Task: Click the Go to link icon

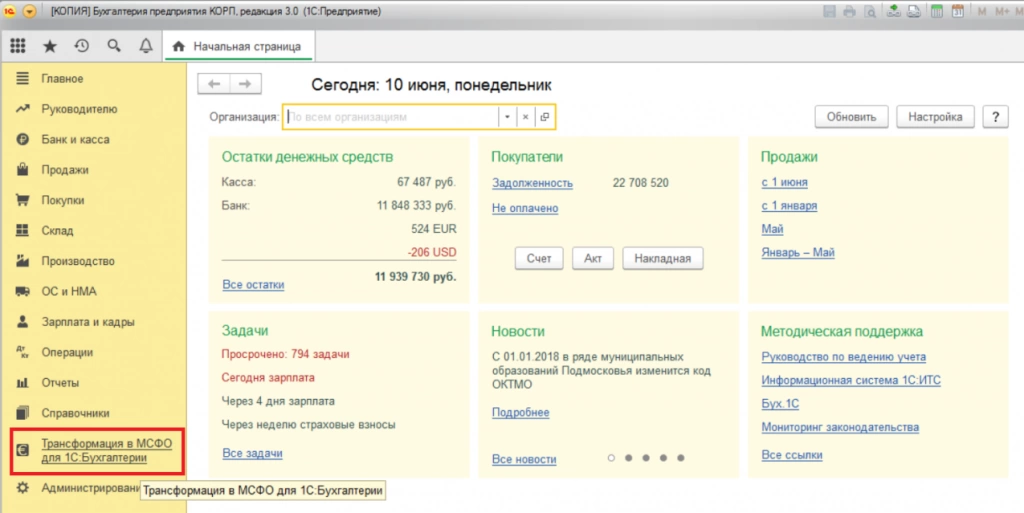Action: click(x=914, y=11)
